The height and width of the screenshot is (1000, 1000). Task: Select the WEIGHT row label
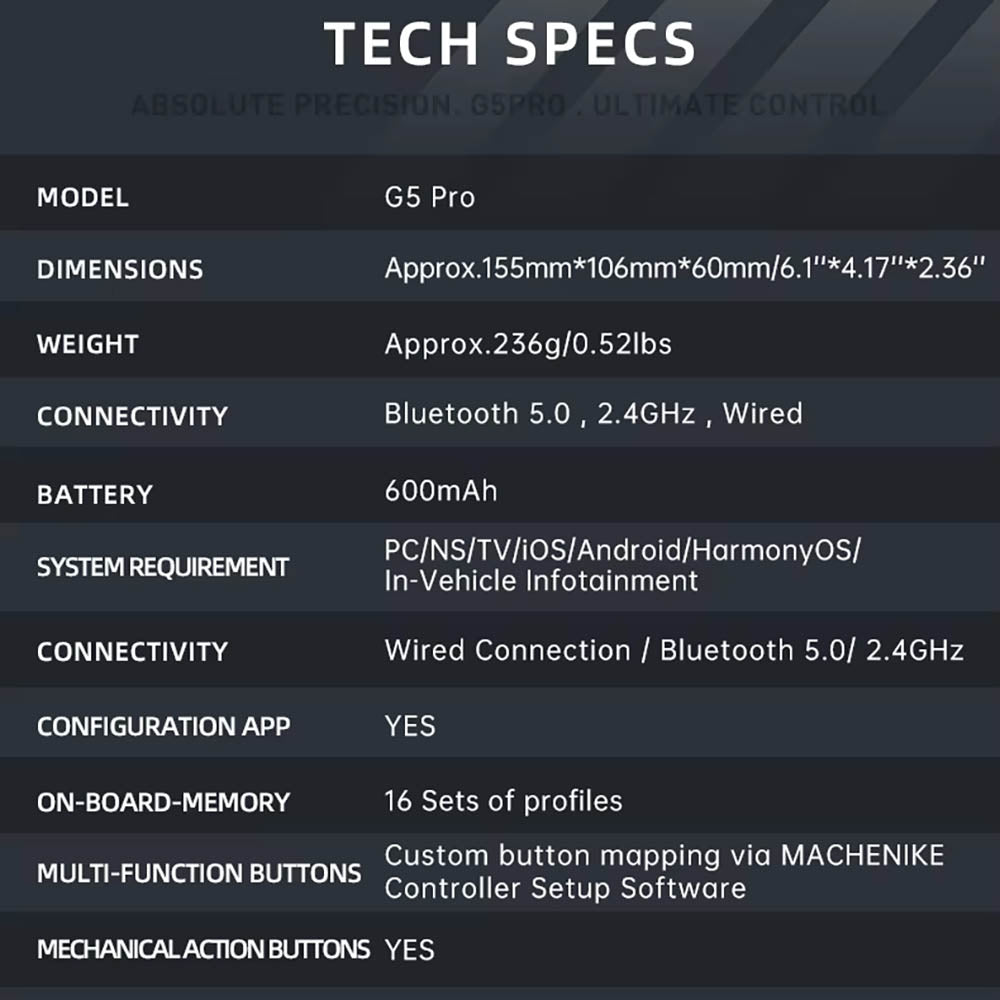click(88, 344)
